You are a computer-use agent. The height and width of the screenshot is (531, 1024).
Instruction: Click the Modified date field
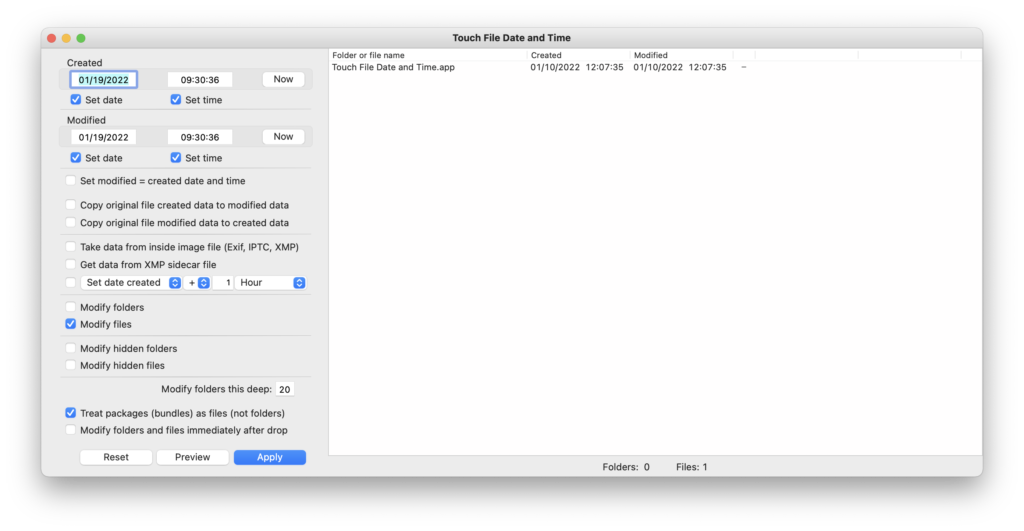(x=103, y=137)
